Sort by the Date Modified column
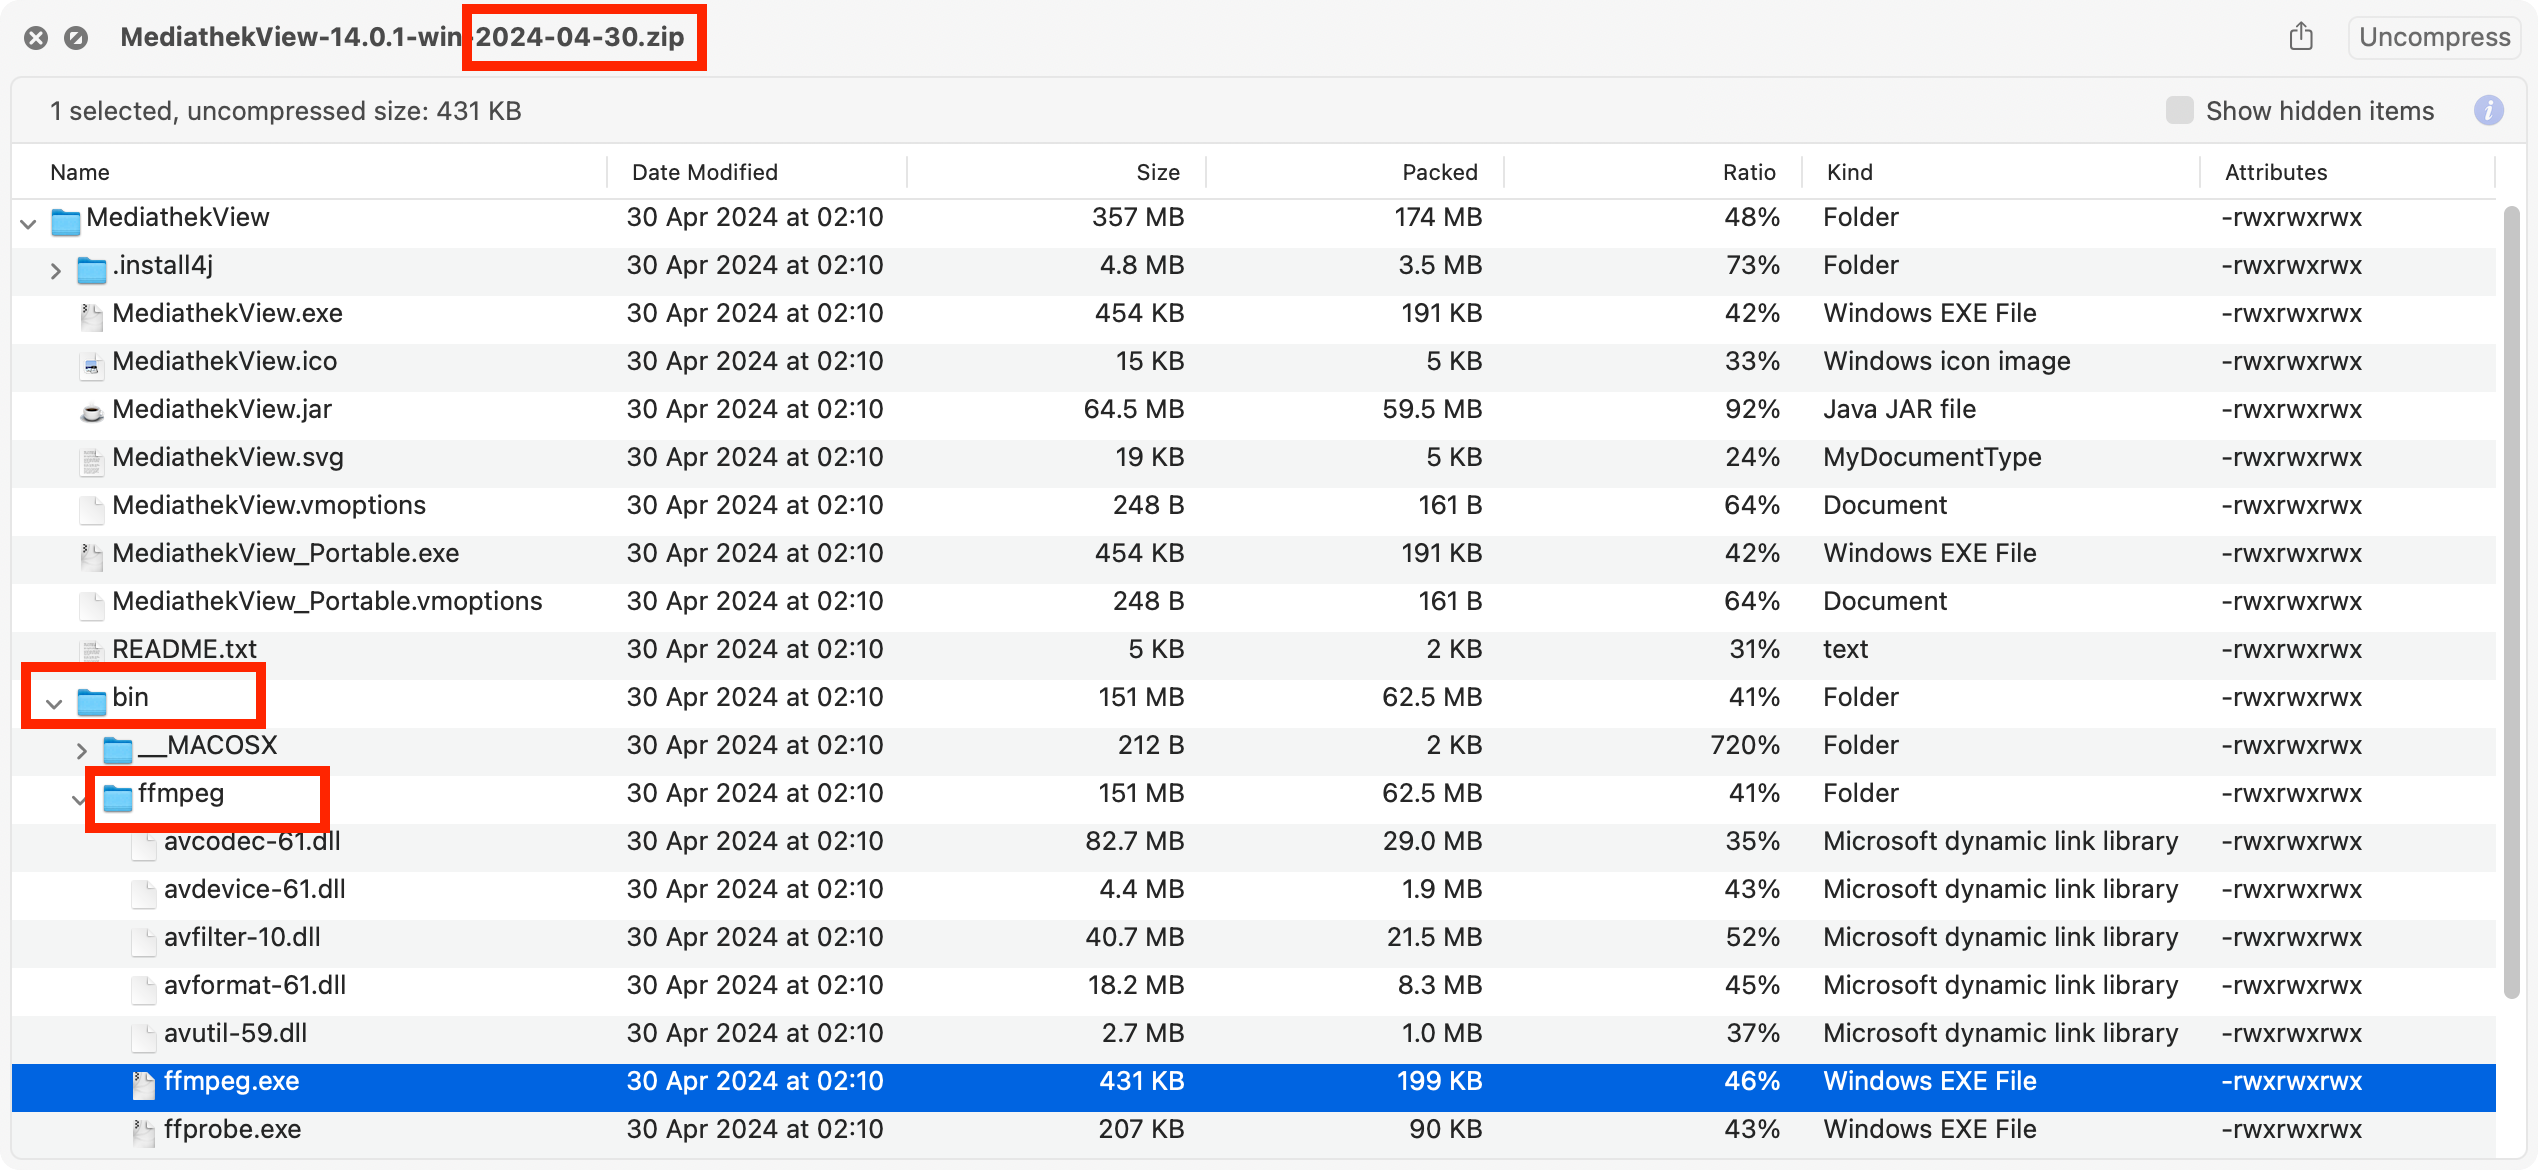 click(x=704, y=172)
